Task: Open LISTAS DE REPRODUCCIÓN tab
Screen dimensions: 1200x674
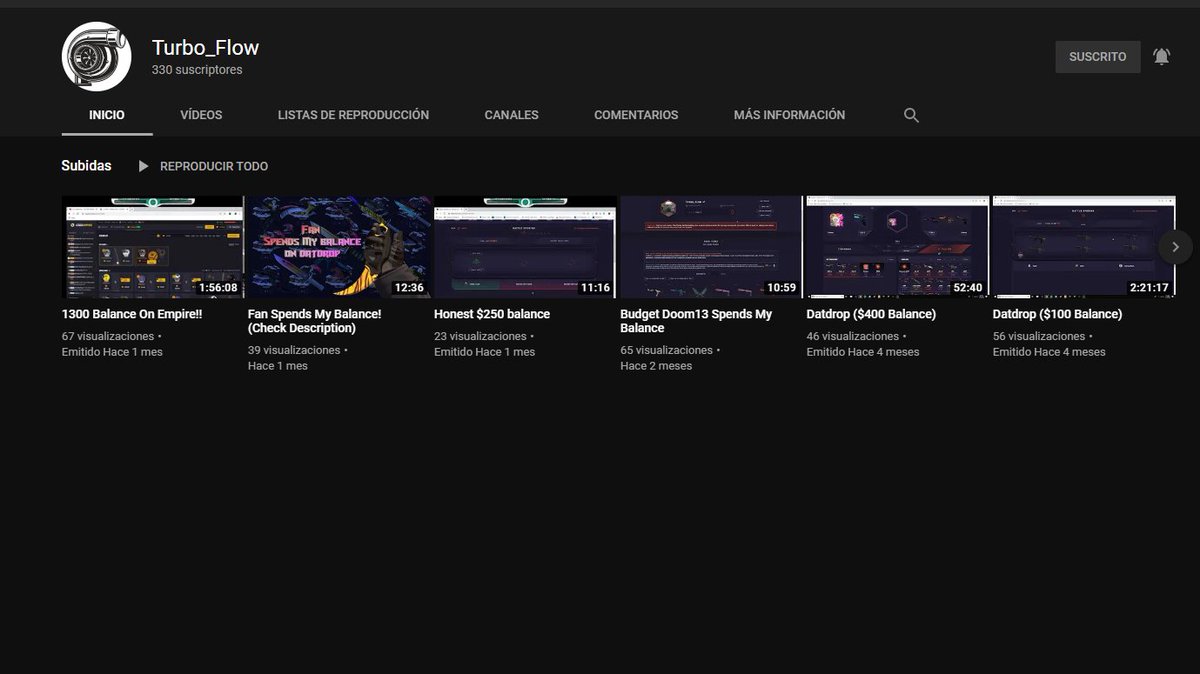Action: [x=353, y=115]
